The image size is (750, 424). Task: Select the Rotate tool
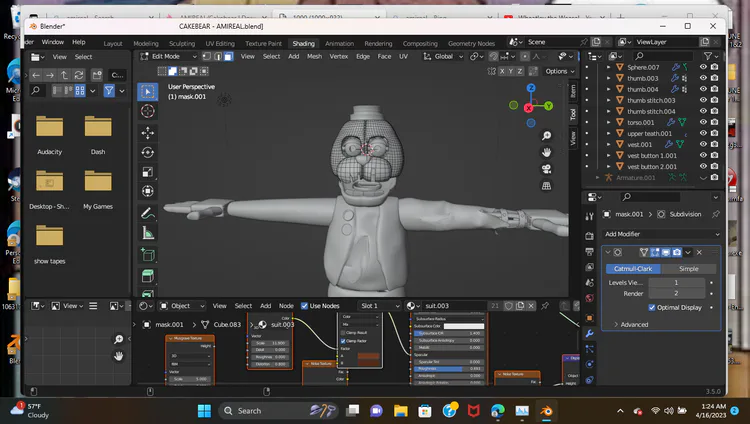pyautogui.click(x=148, y=152)
